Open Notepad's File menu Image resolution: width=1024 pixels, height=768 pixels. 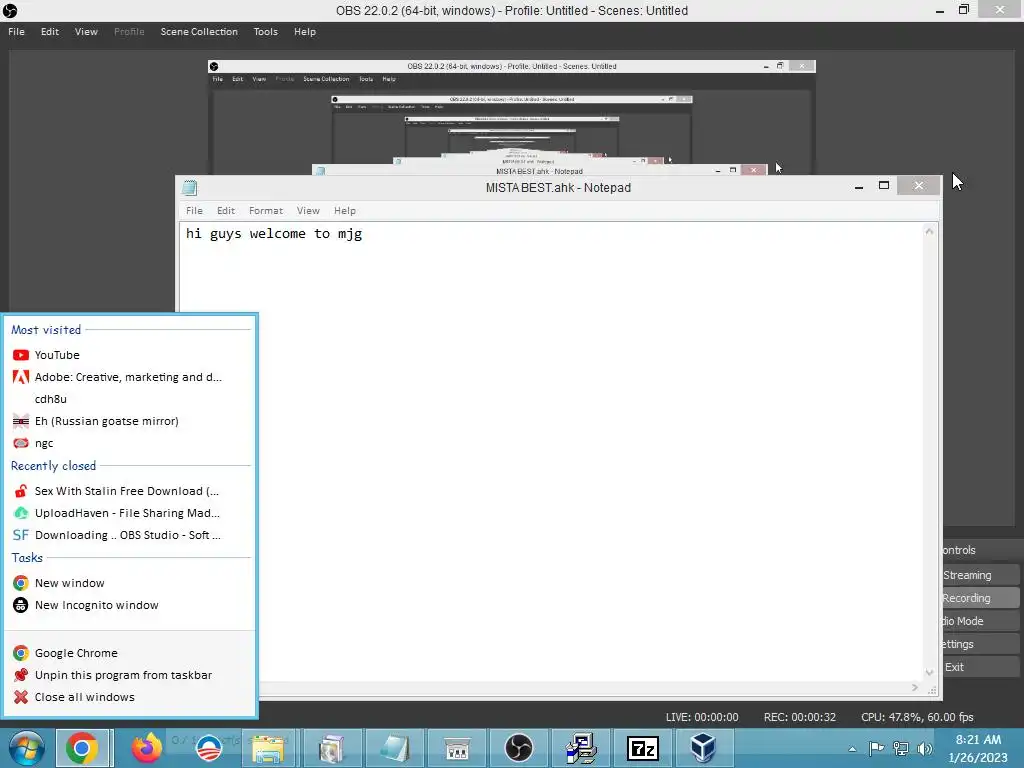pos(194,210)
